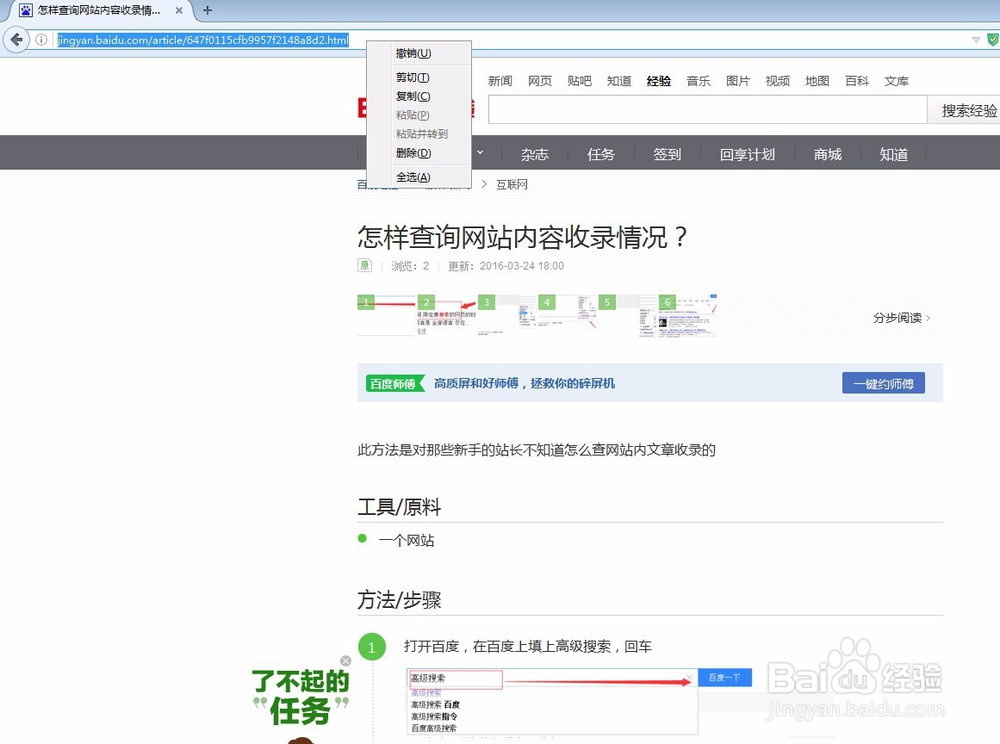Click the 原 original badge under the title
Screen dimensions: 1000x744
[x=364, y=265]
